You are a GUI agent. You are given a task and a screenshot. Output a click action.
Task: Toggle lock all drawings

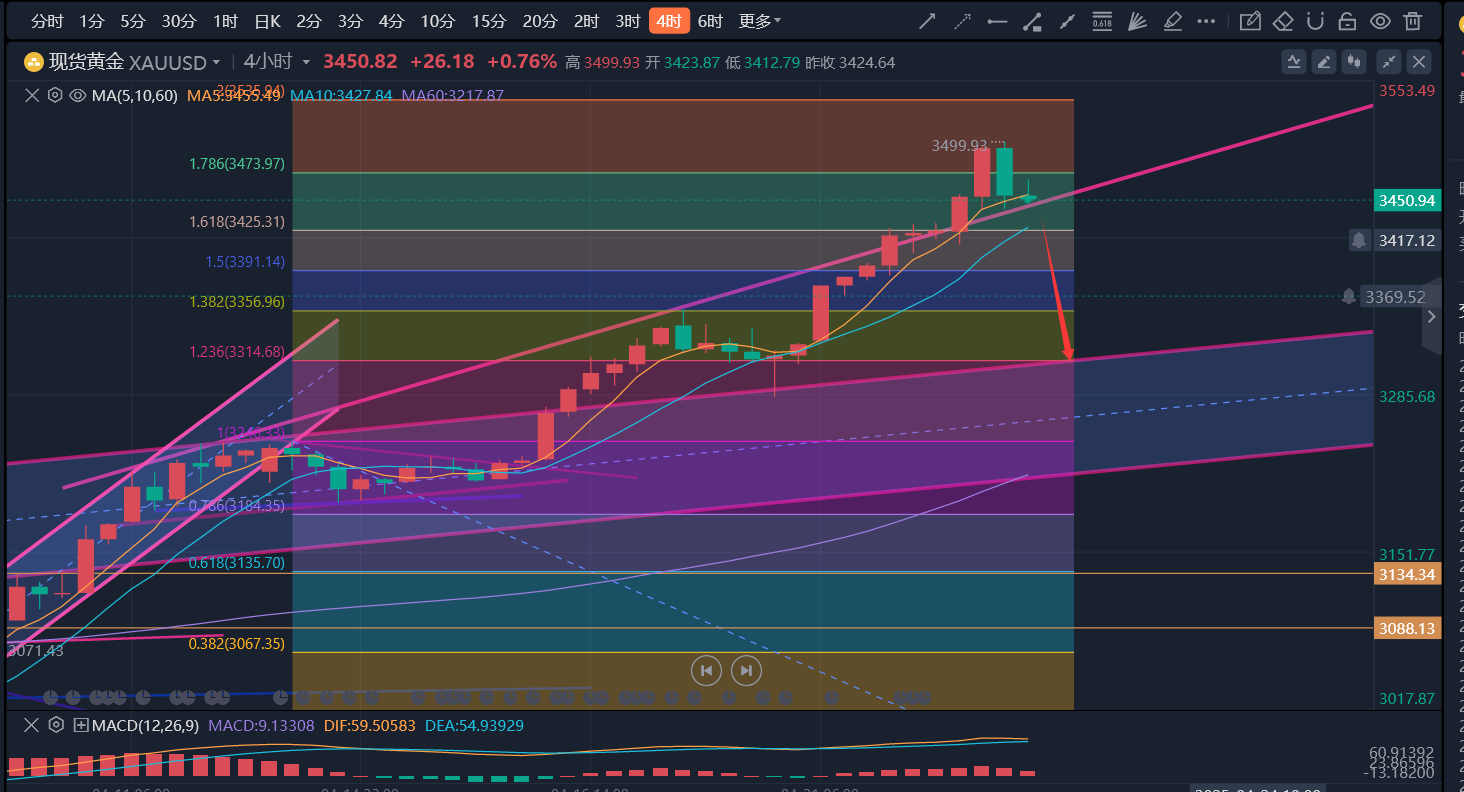click(x=1347, y=21)
